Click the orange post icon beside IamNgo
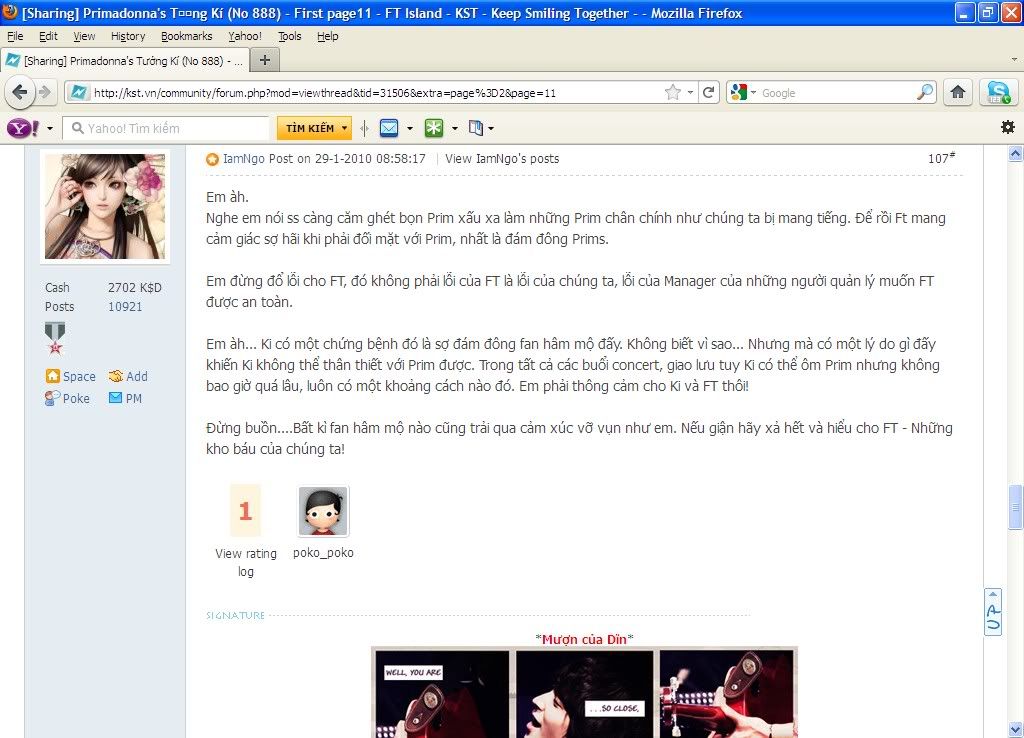Image resolution: width=1024 pixels, height=738 pixels. click(x=212, y=159)
